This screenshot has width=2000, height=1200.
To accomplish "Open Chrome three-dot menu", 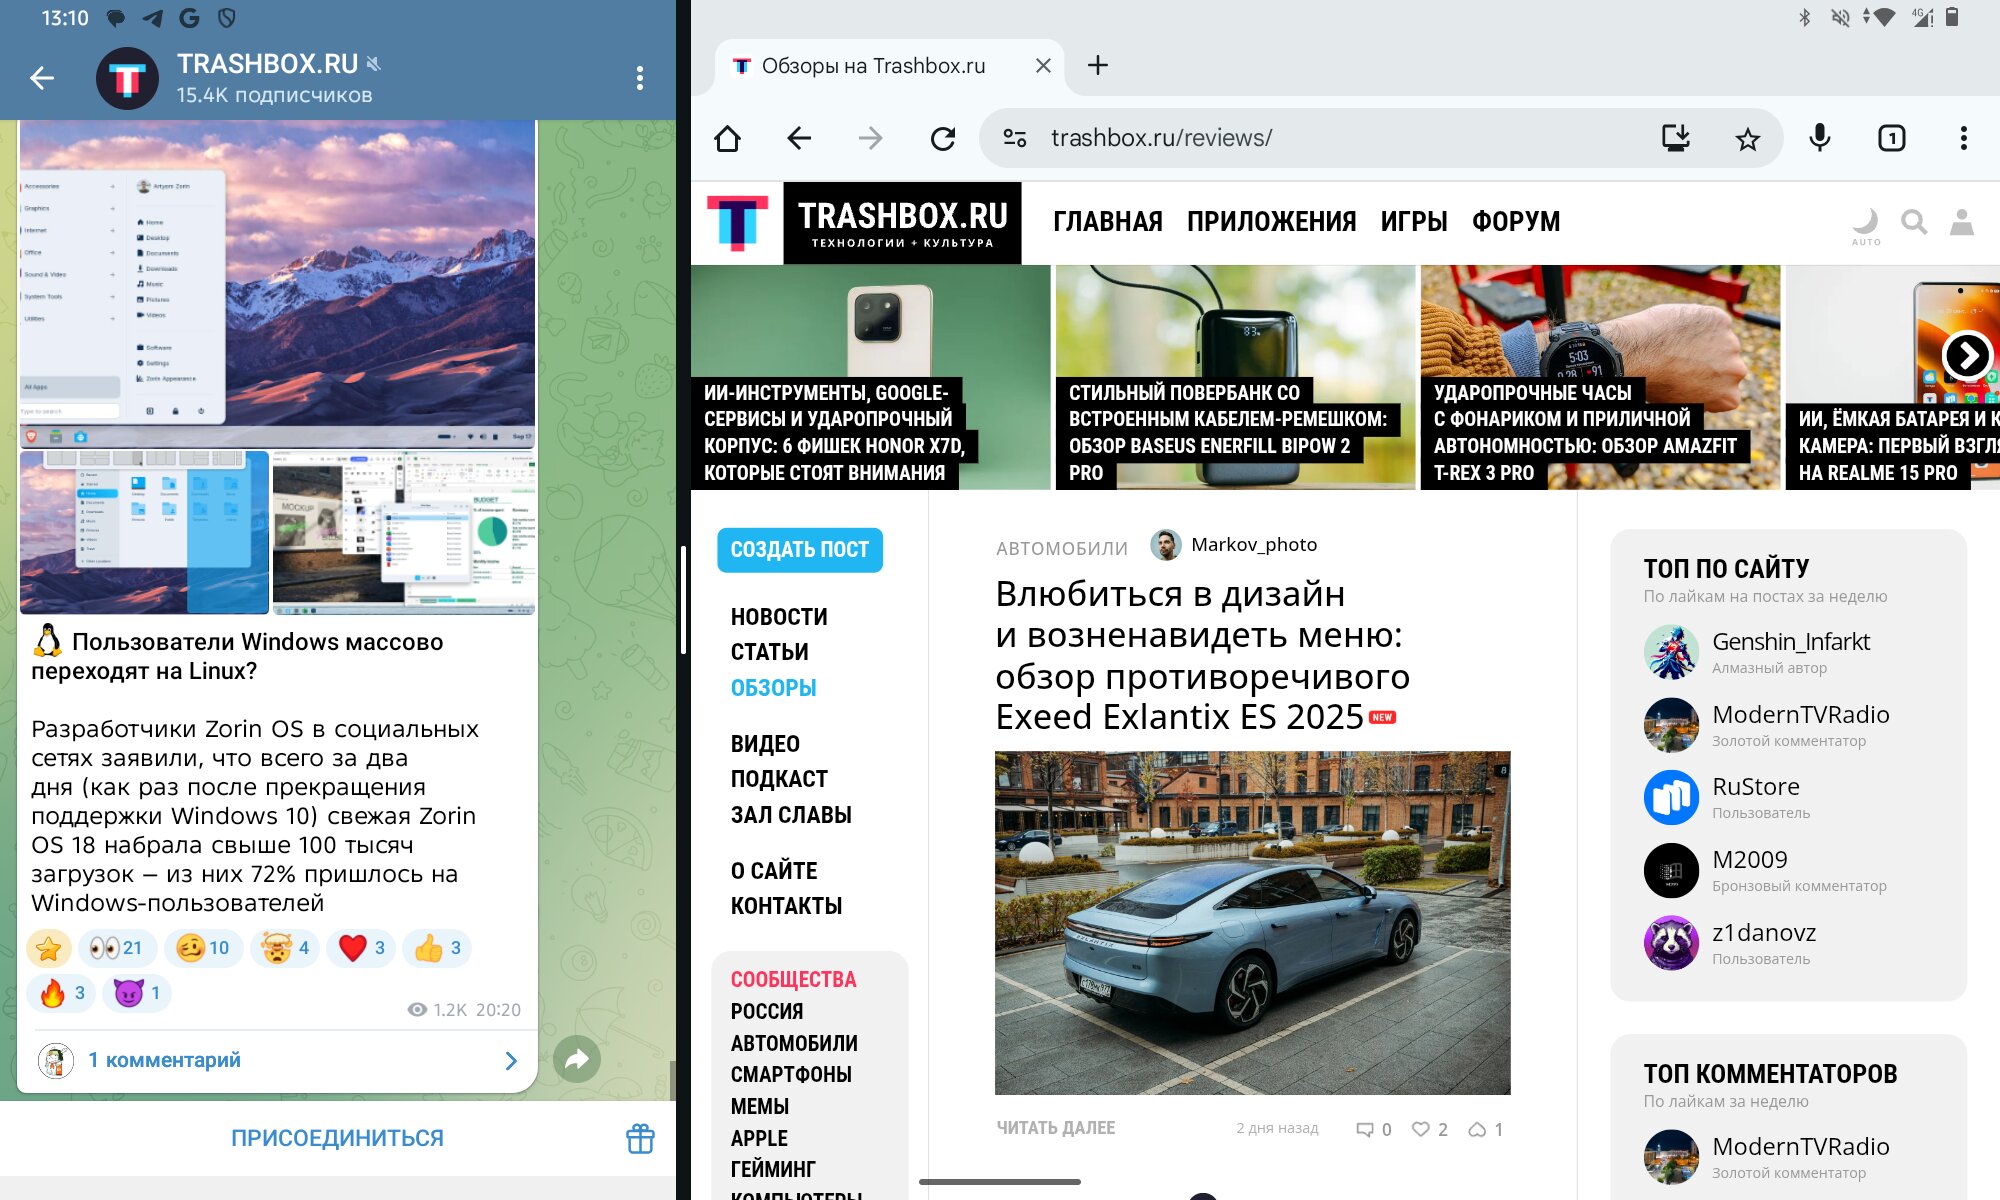I will pos(1963,138).
